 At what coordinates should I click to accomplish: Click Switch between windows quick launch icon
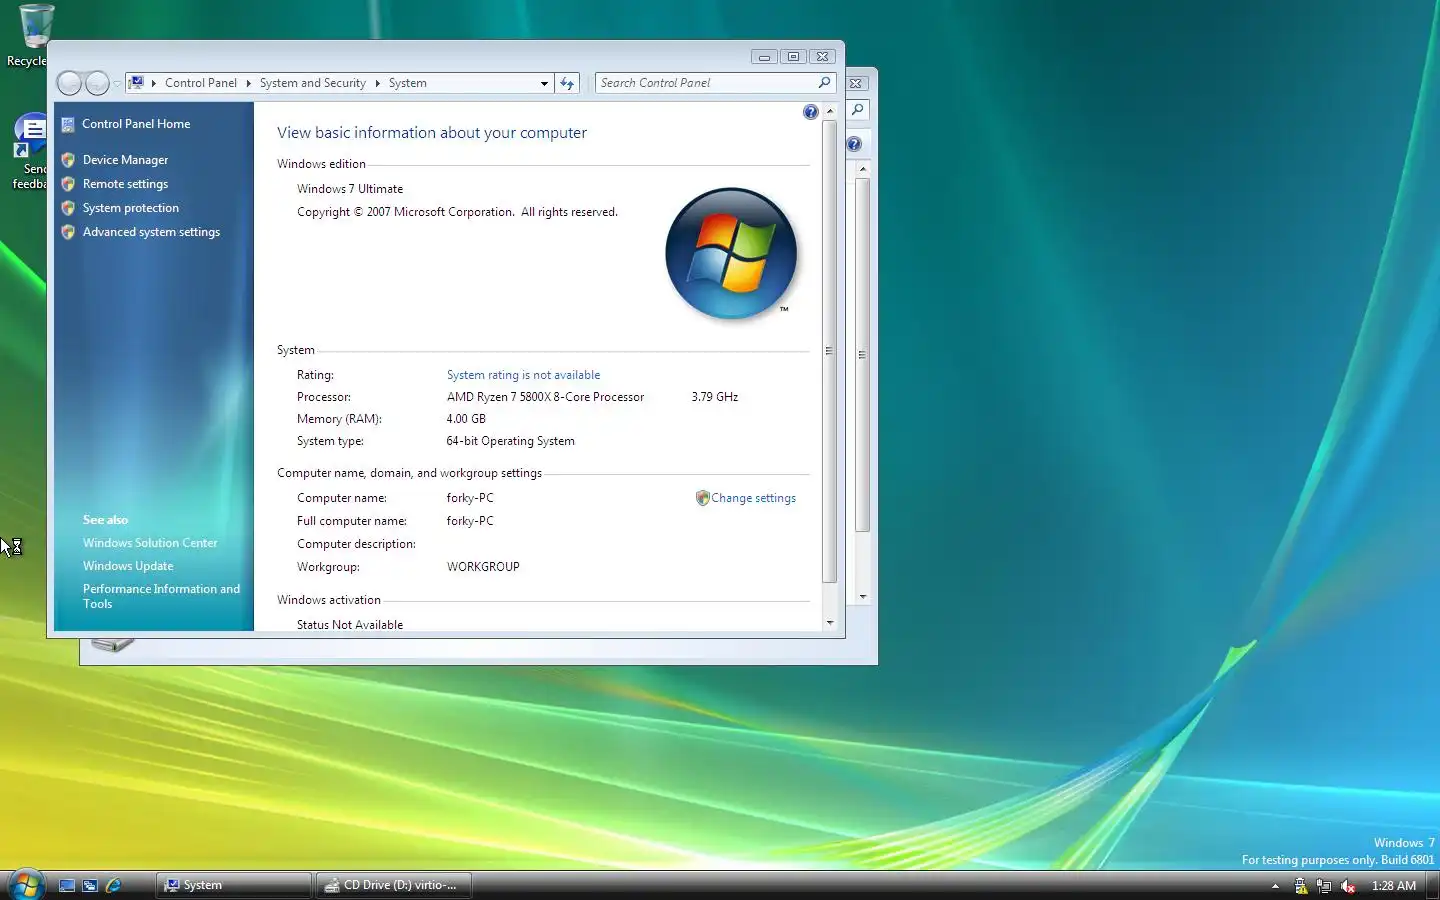[90, 886]
